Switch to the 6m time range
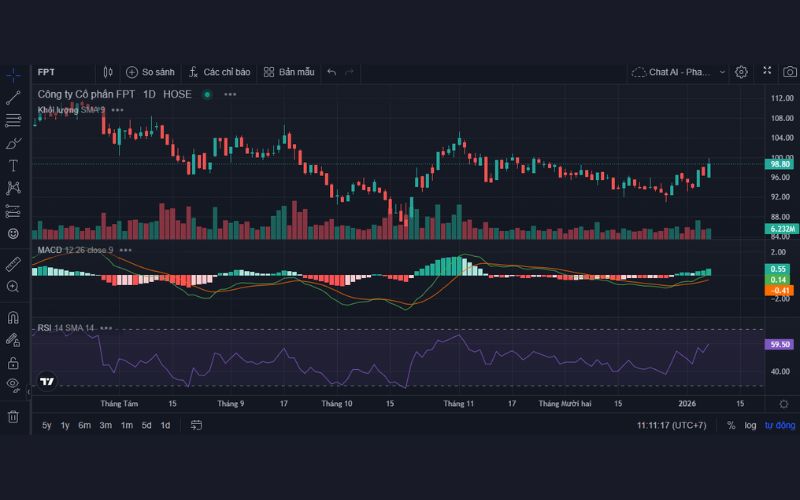Image resolution: width=800 pixels, height=500 pixels. (84, 425)
